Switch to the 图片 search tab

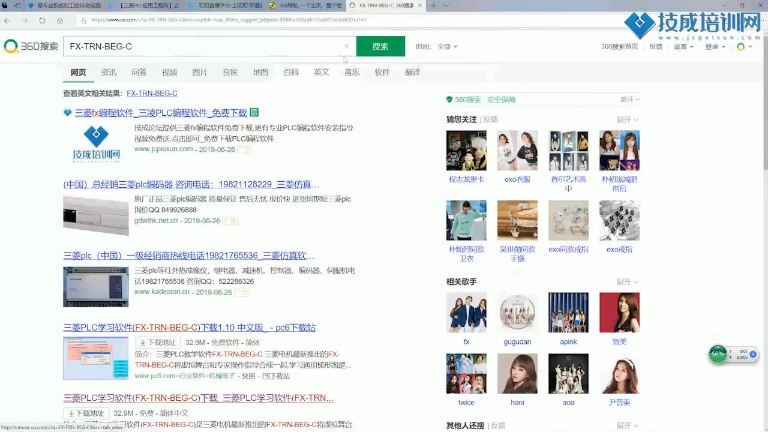click(200, 72)
